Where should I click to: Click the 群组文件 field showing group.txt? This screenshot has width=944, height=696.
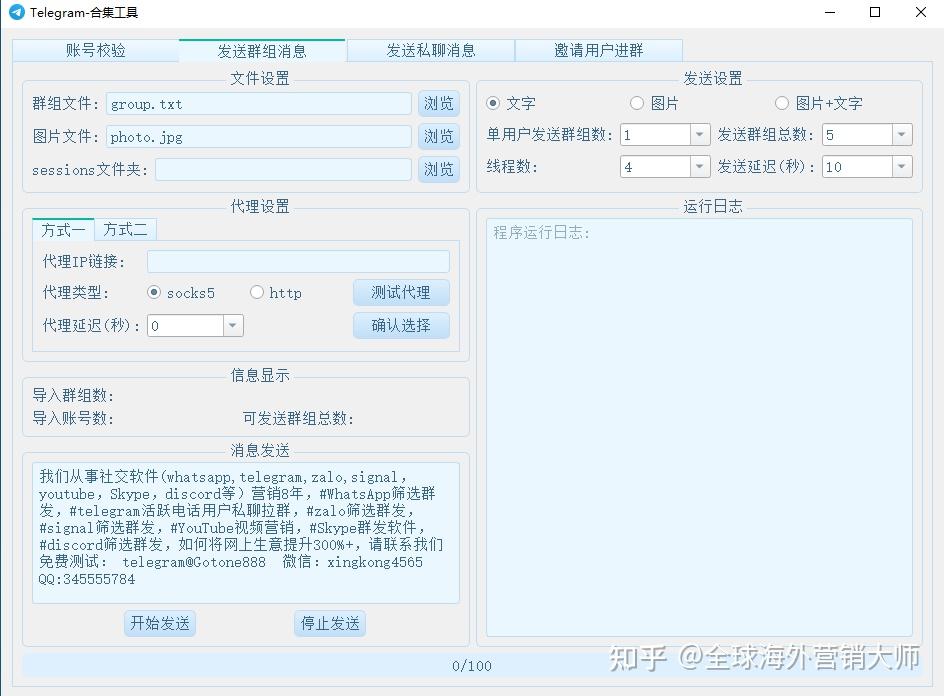pos(259,104)
